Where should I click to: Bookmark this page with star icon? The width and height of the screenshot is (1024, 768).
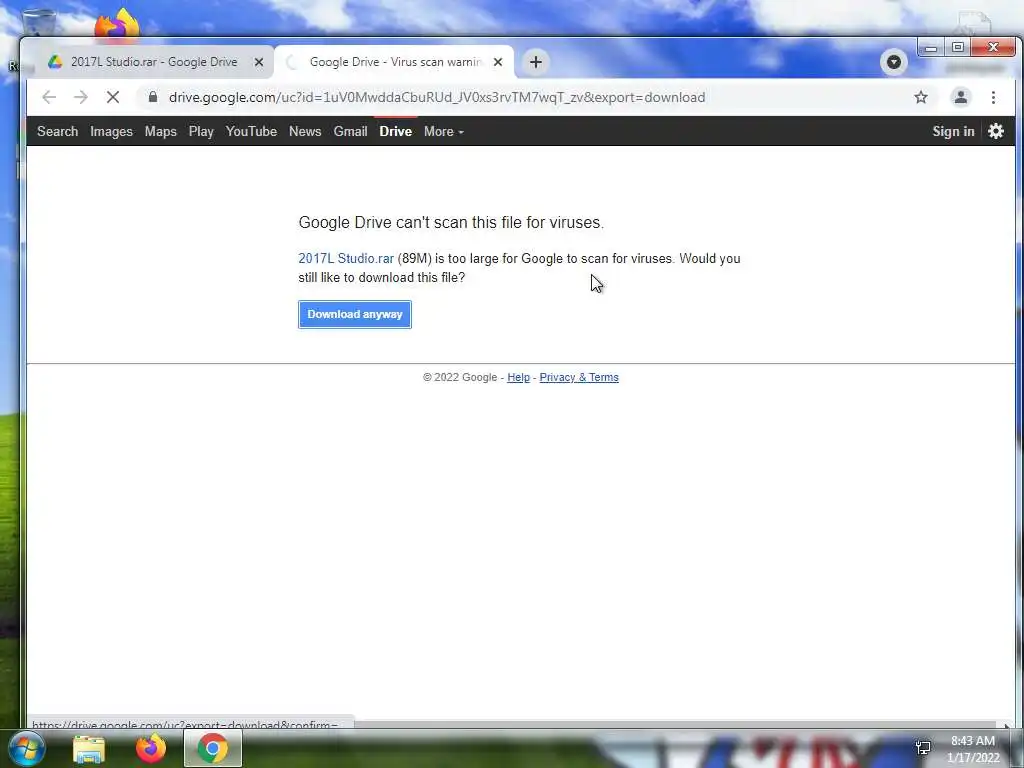pos(921,97)
